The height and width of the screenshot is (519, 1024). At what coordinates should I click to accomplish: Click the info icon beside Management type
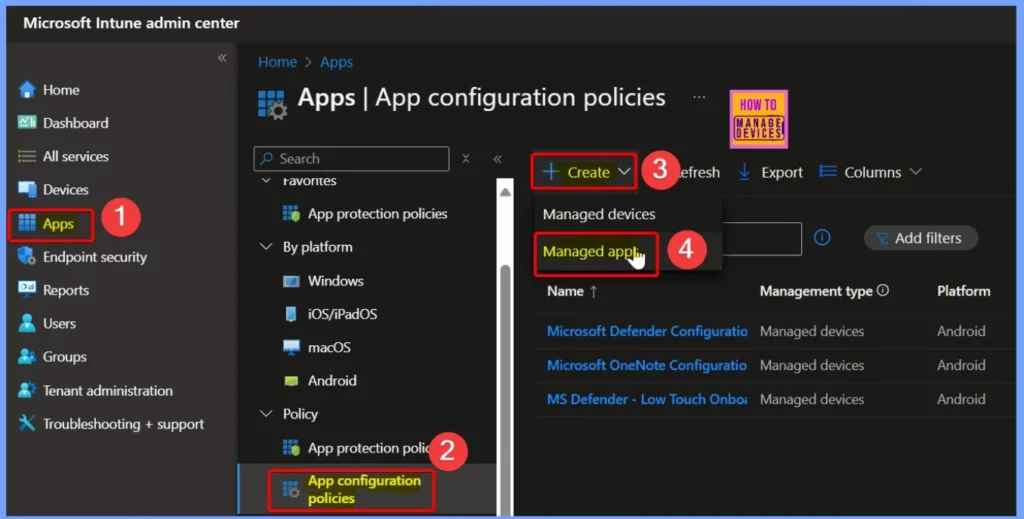coord(883,290)
